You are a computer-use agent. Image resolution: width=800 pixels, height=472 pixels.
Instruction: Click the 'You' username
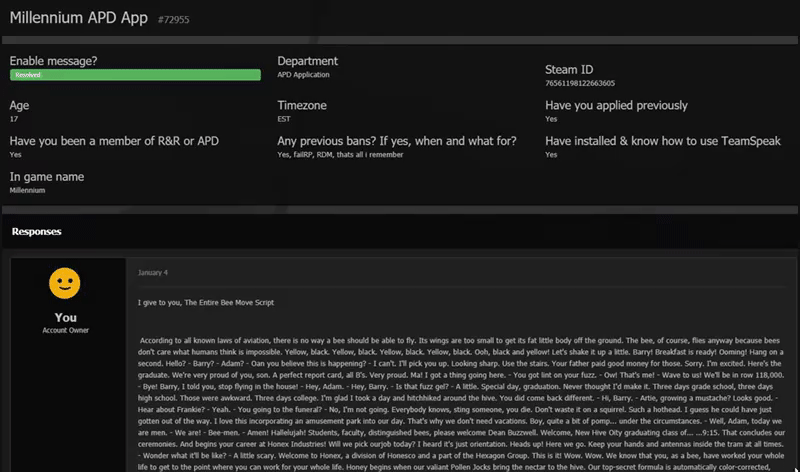point(66,317)
